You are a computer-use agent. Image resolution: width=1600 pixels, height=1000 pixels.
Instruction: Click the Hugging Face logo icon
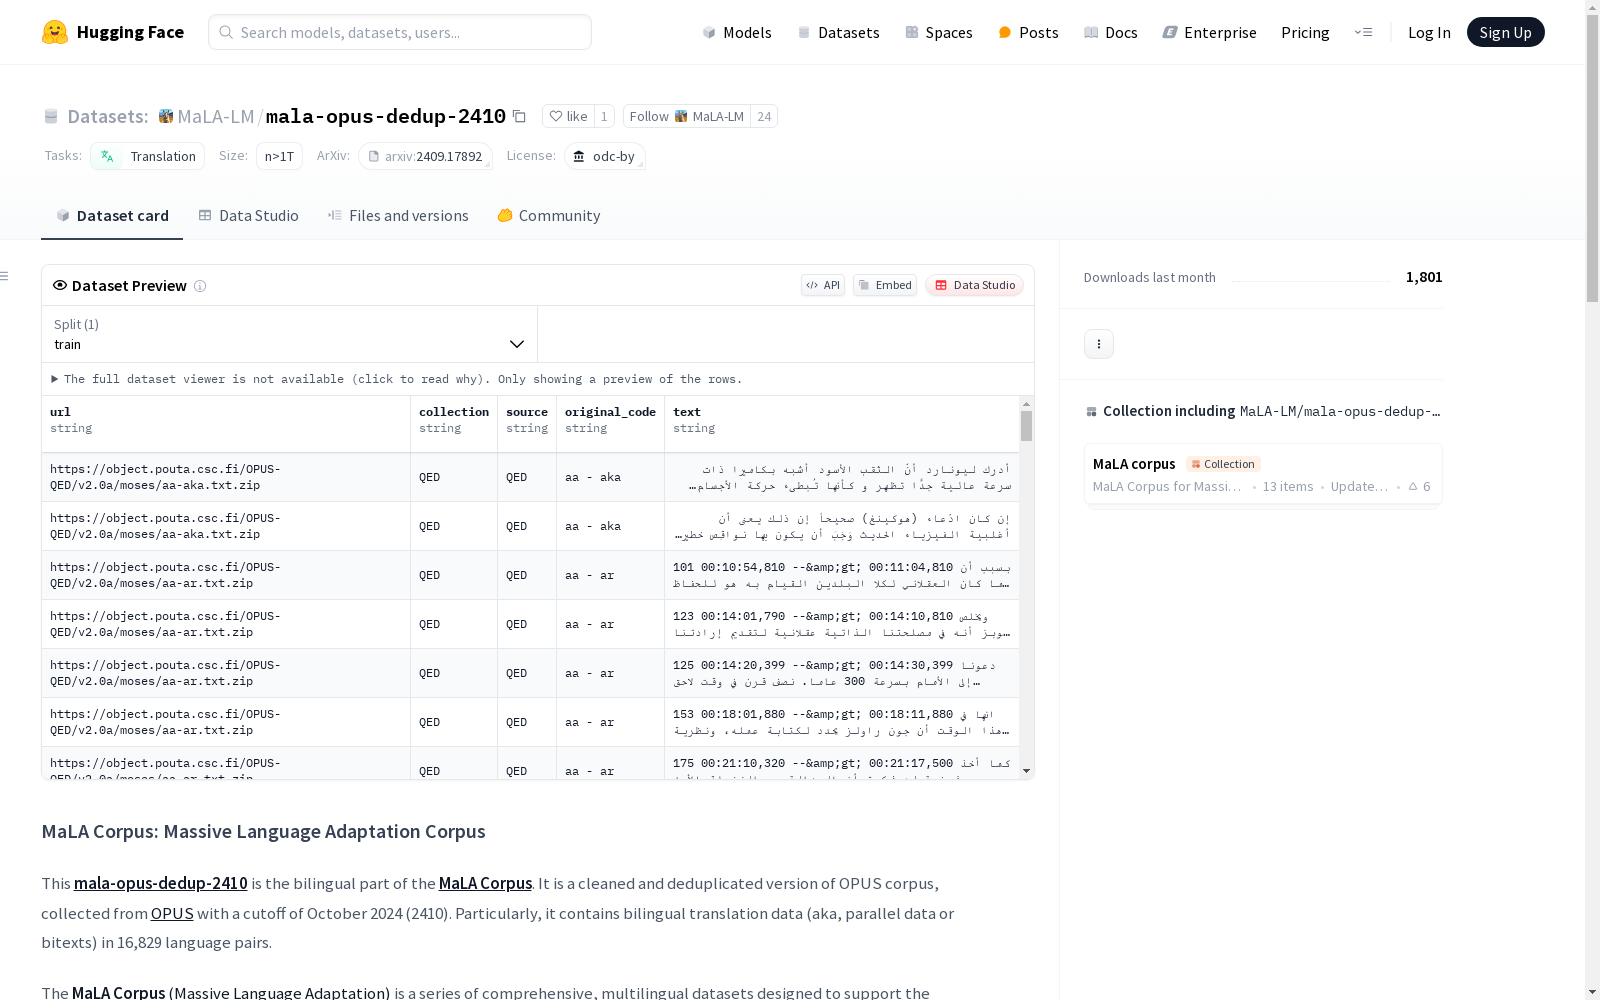55,32
